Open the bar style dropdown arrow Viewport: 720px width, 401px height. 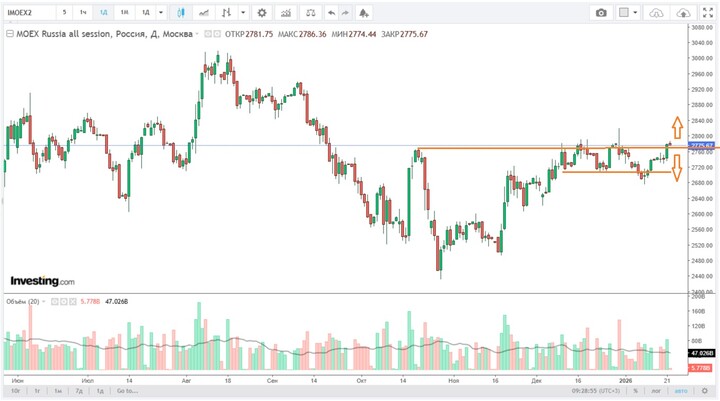tap(244, 13)
